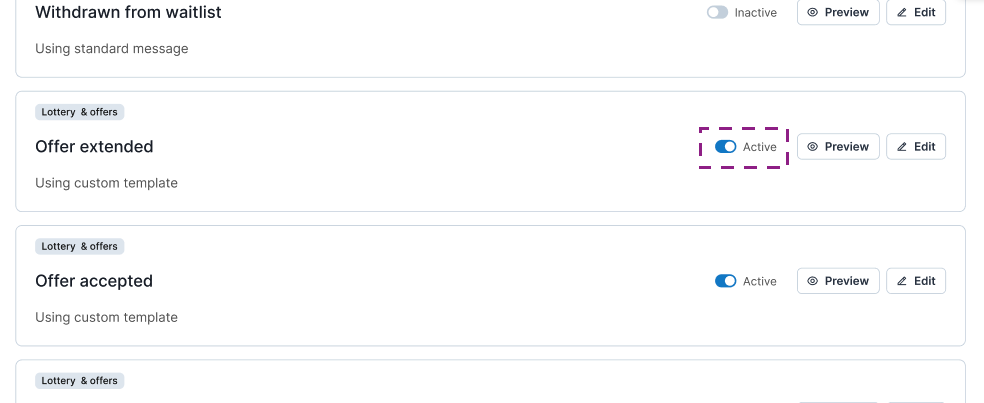The image size is (984, 403).
Task: Select the Offer extended title
Action: 94,147
